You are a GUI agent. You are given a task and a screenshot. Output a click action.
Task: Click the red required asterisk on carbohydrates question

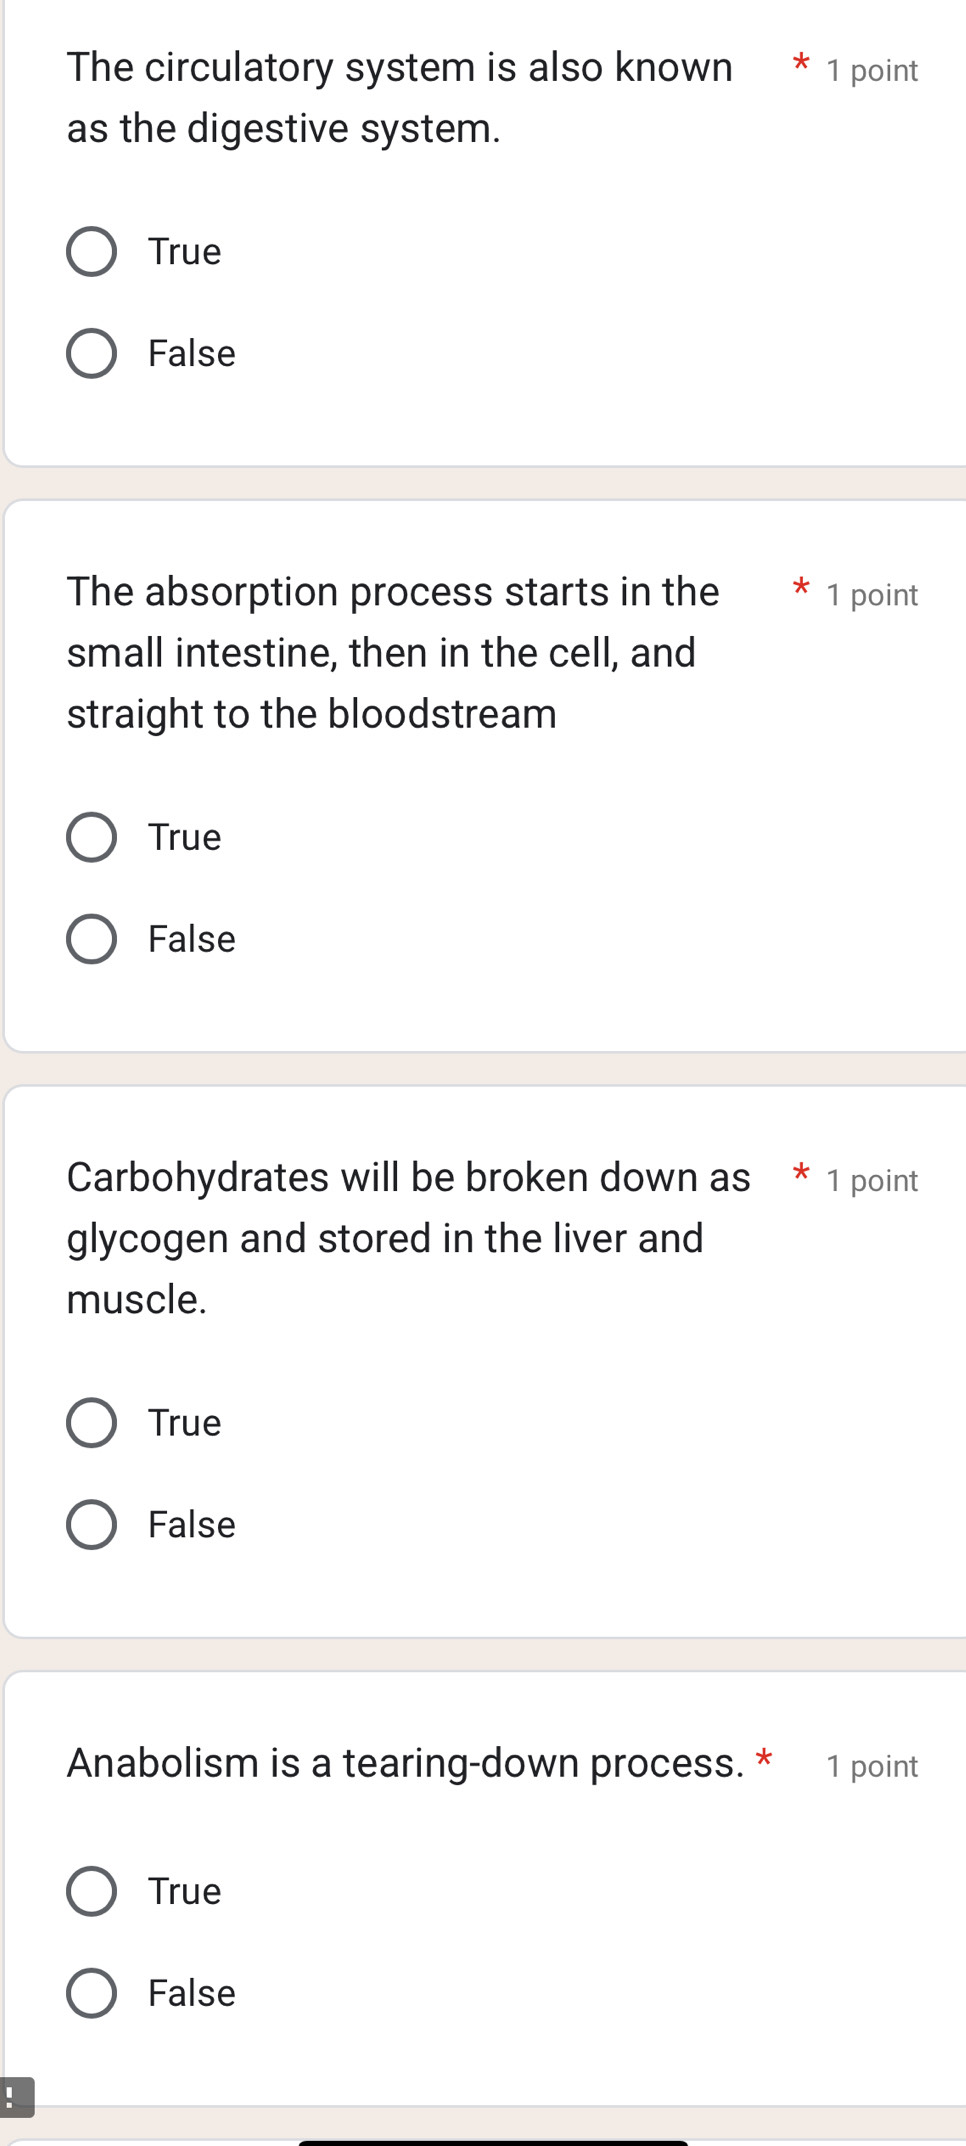click(x=801, y=1173)
